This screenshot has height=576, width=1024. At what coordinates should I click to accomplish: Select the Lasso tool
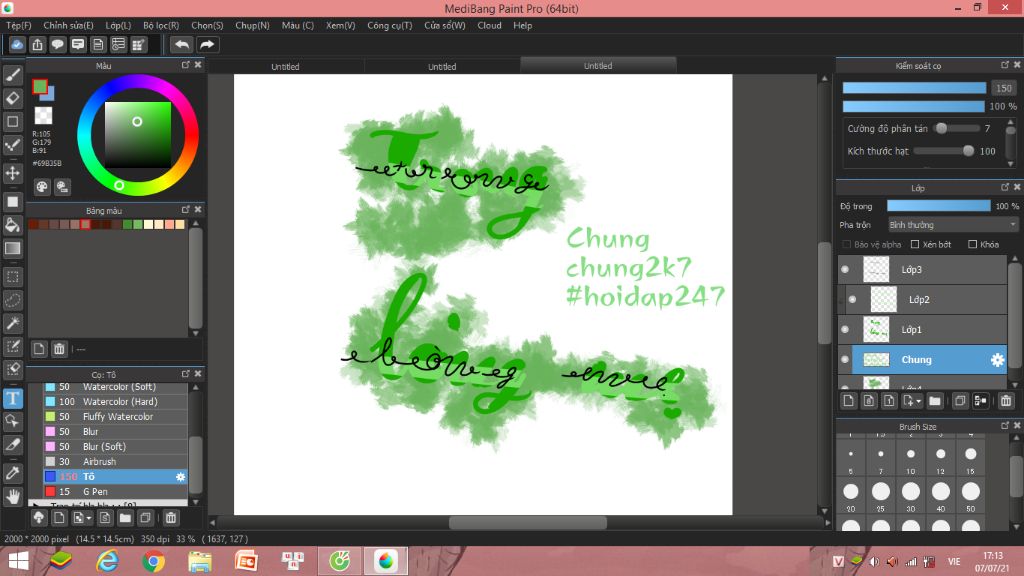[13, 300]
